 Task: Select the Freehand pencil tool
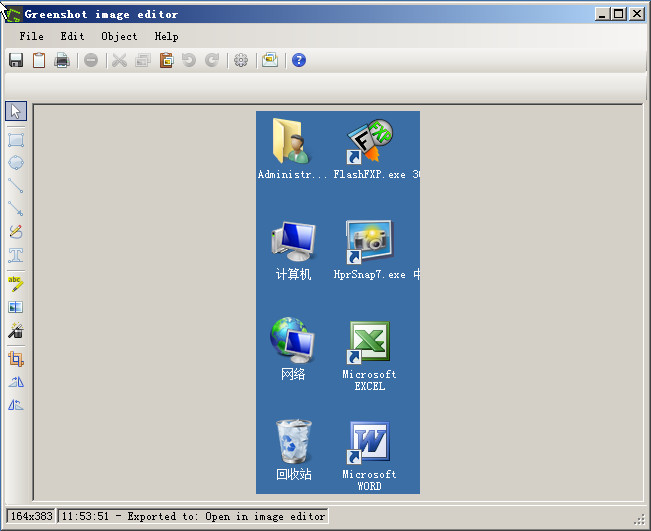pyautogui.click(x=16, y=232)
